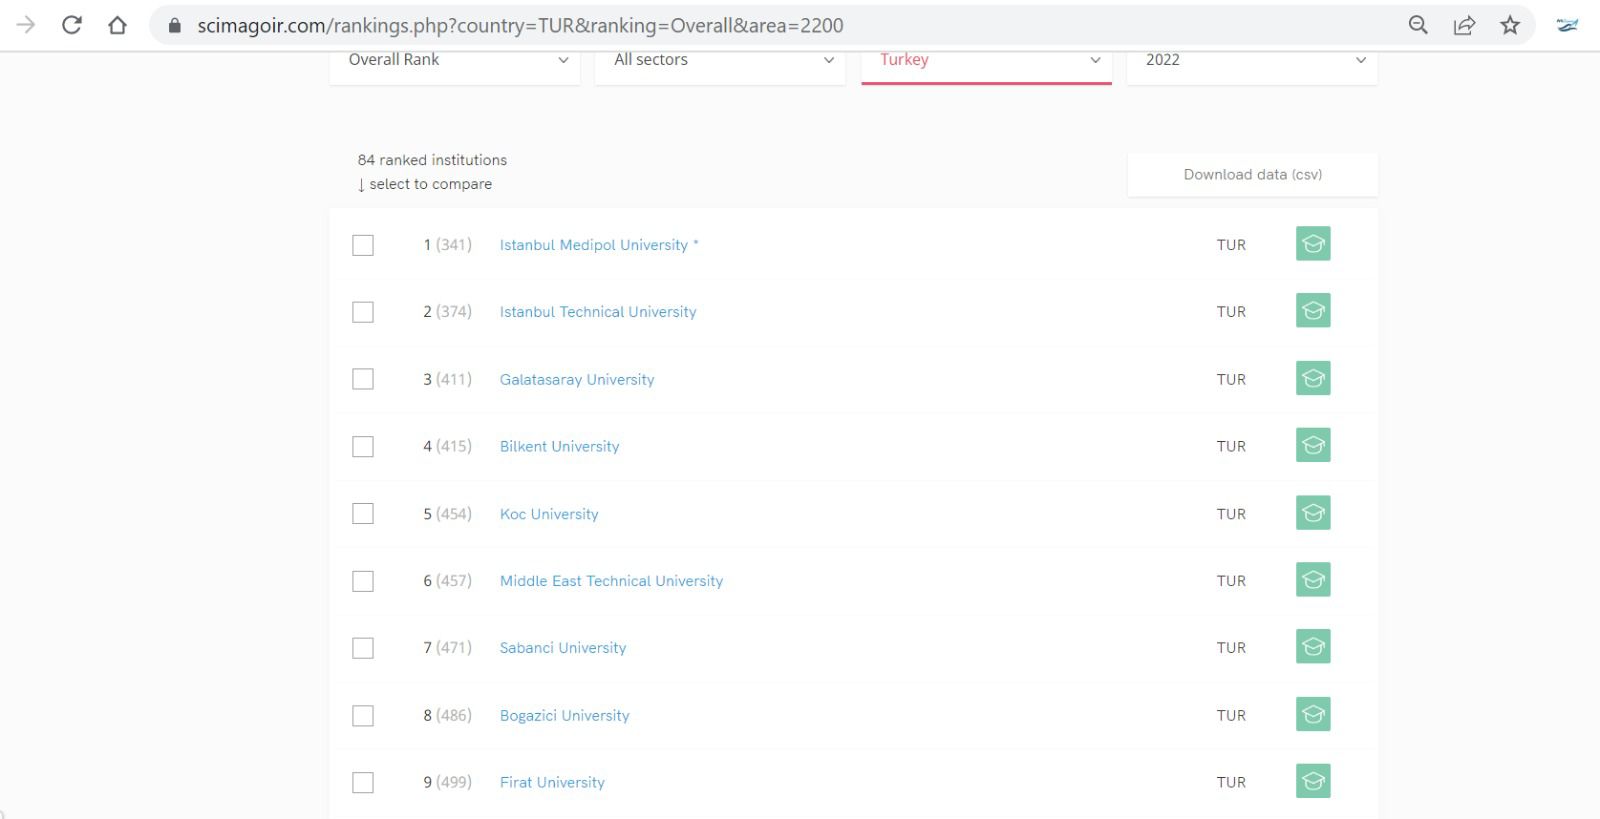This screenshot has height=819, width=1600.
Task: Click graduation cap icon for Bilkent University
Action: (x=1313, y=445)
